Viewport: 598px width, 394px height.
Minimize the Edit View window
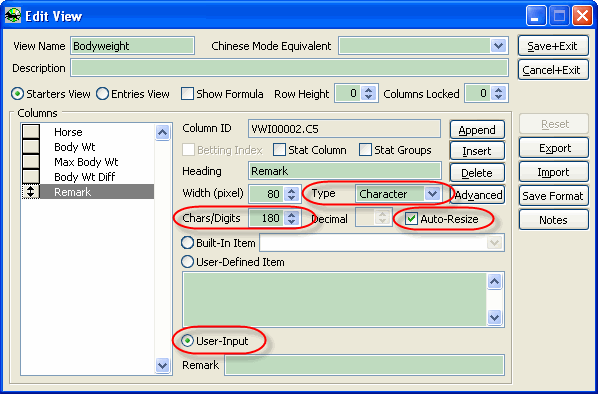536,16
